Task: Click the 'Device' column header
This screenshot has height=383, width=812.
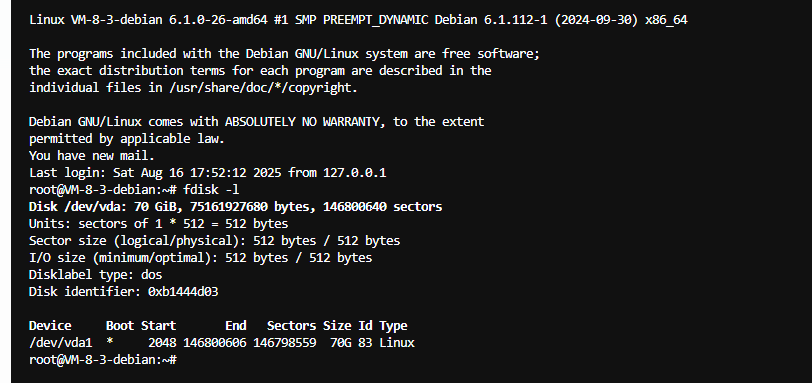Action: (x=50, y=326)
